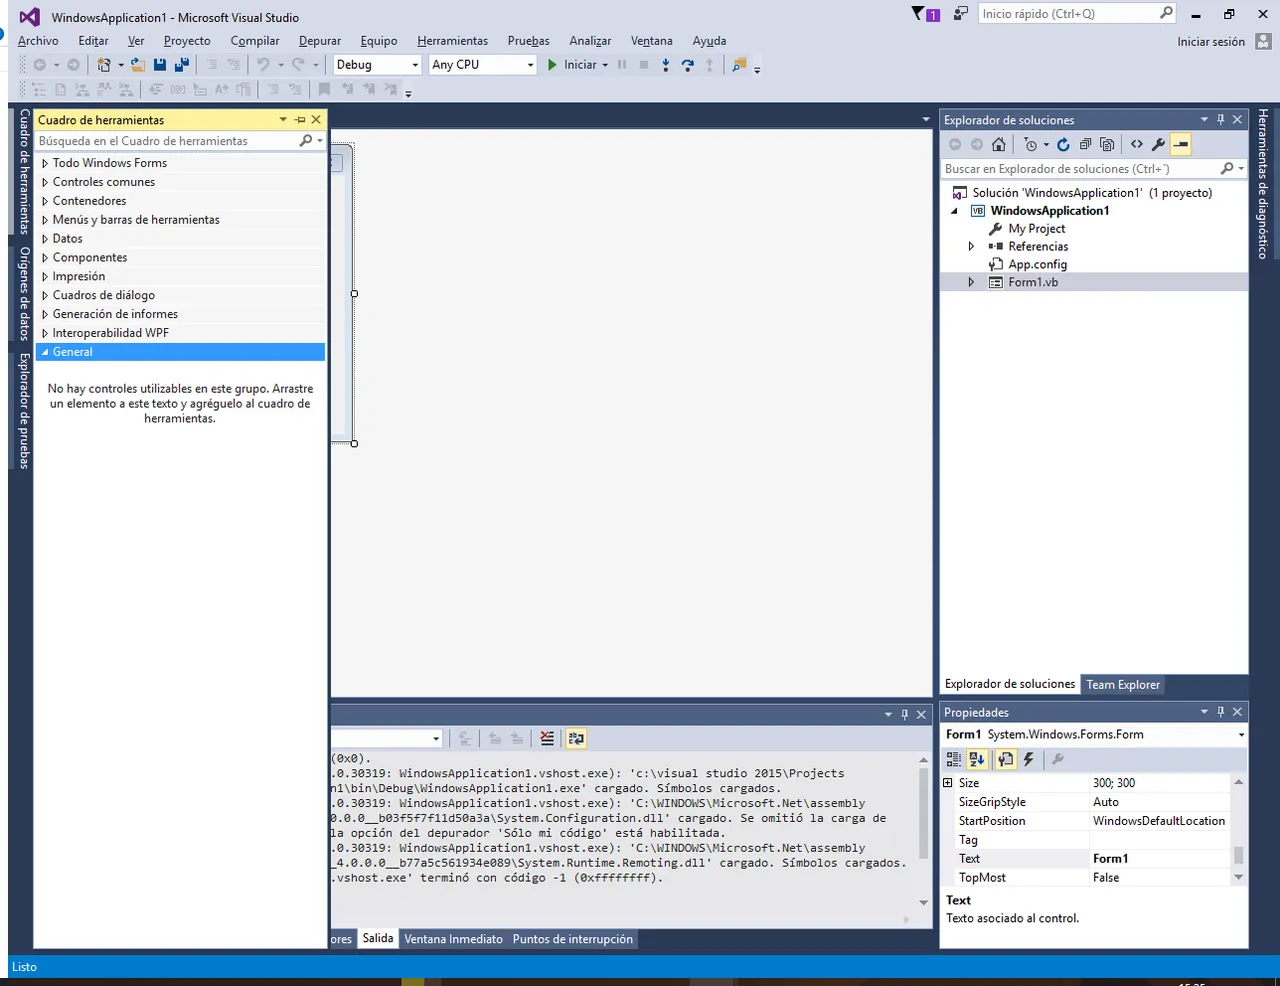Open the Debug configuration dropdown
1280x986 pixels.
coord(377,64)
